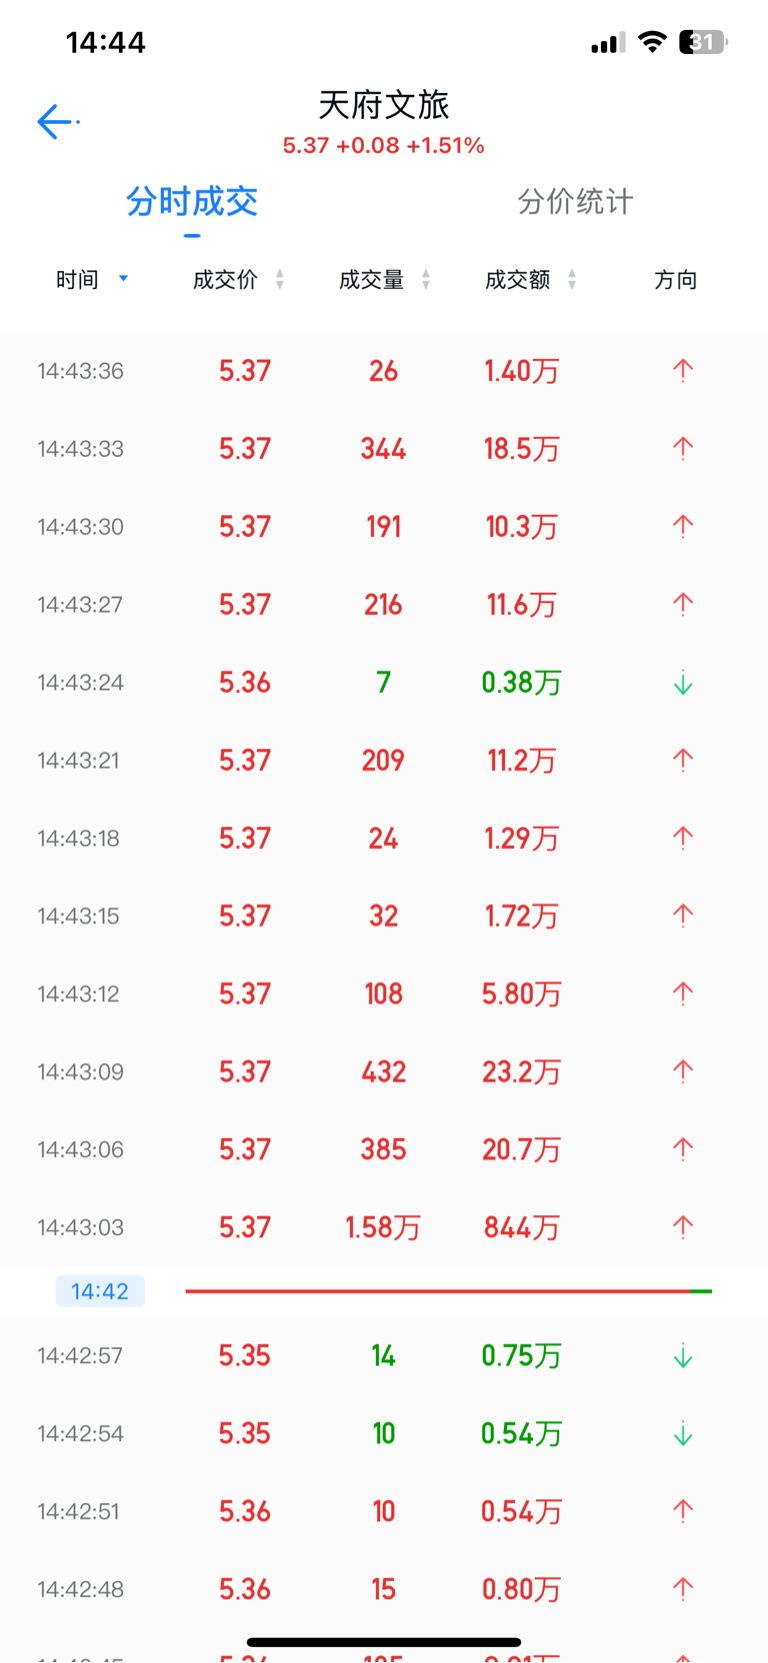
Task: Sort by 成交价 column arrows
Action: pyautogui.click(x=280, y=279)
